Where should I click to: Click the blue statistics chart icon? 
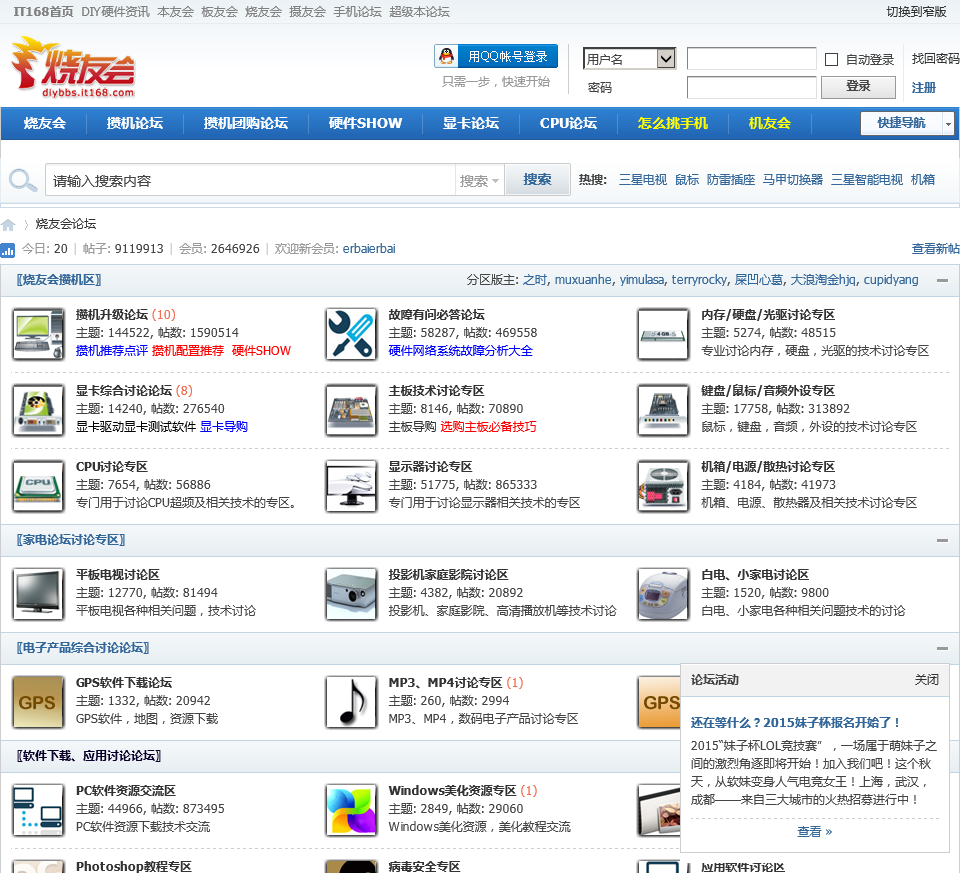click(8, 249)
